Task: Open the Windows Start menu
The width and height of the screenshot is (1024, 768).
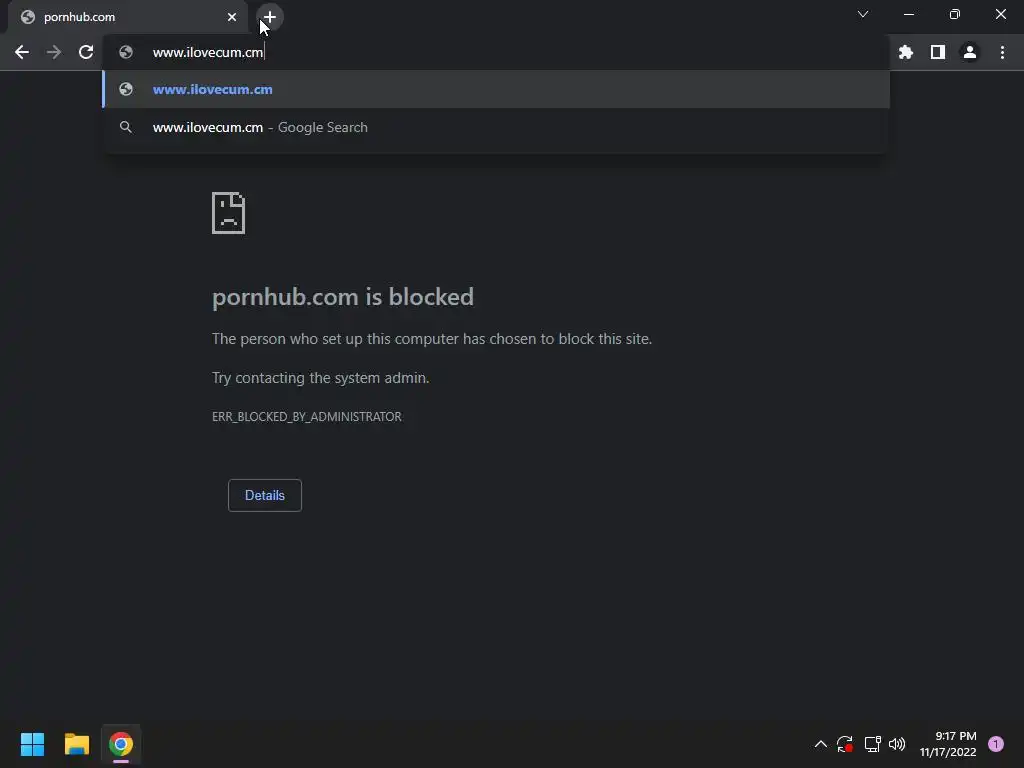Action: [x=32, y=744]
